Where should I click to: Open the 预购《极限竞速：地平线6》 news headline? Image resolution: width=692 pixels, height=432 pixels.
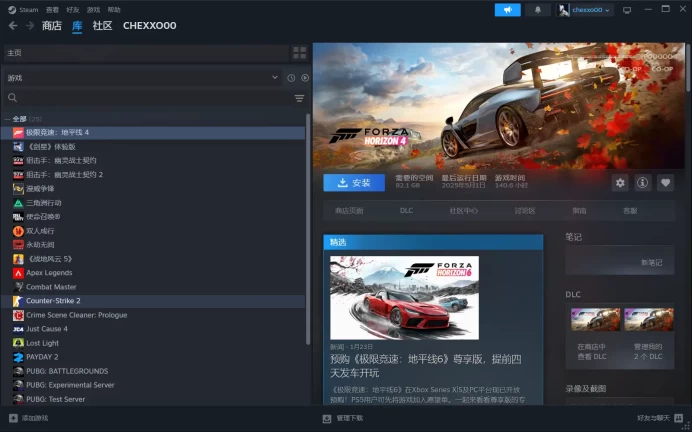425,366
